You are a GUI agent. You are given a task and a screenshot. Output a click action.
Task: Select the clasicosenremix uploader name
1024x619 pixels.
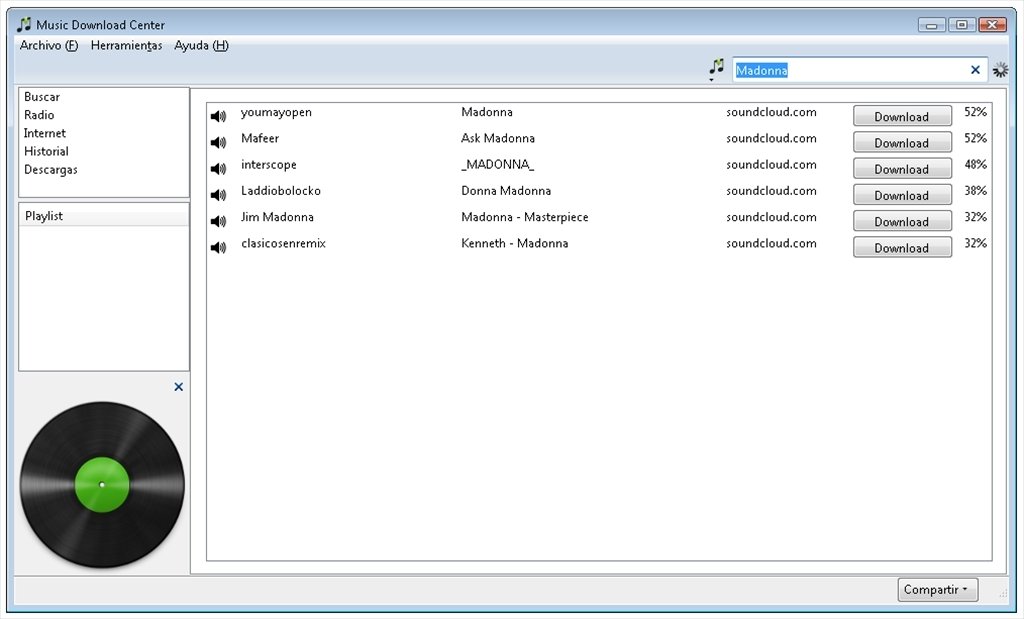point(283,243)
